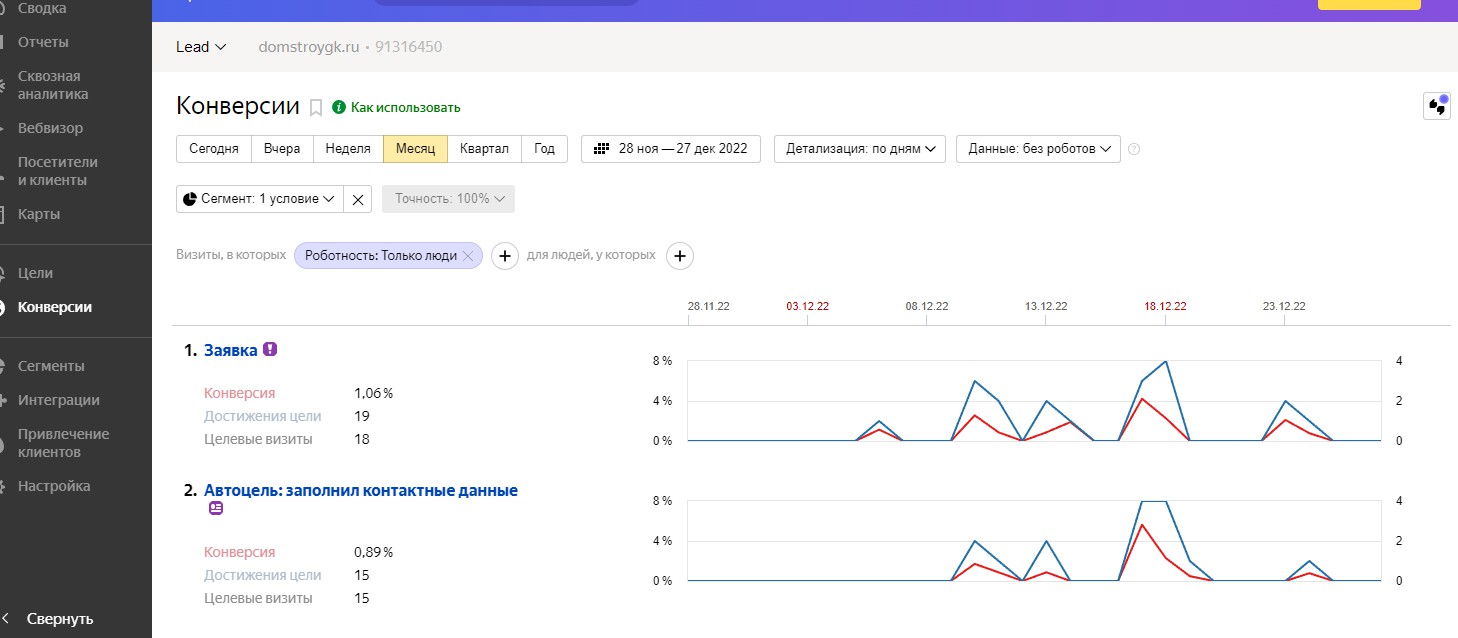Select the Месяц period button
This screenshot has height=638, width=1458.
pos(415,148)
